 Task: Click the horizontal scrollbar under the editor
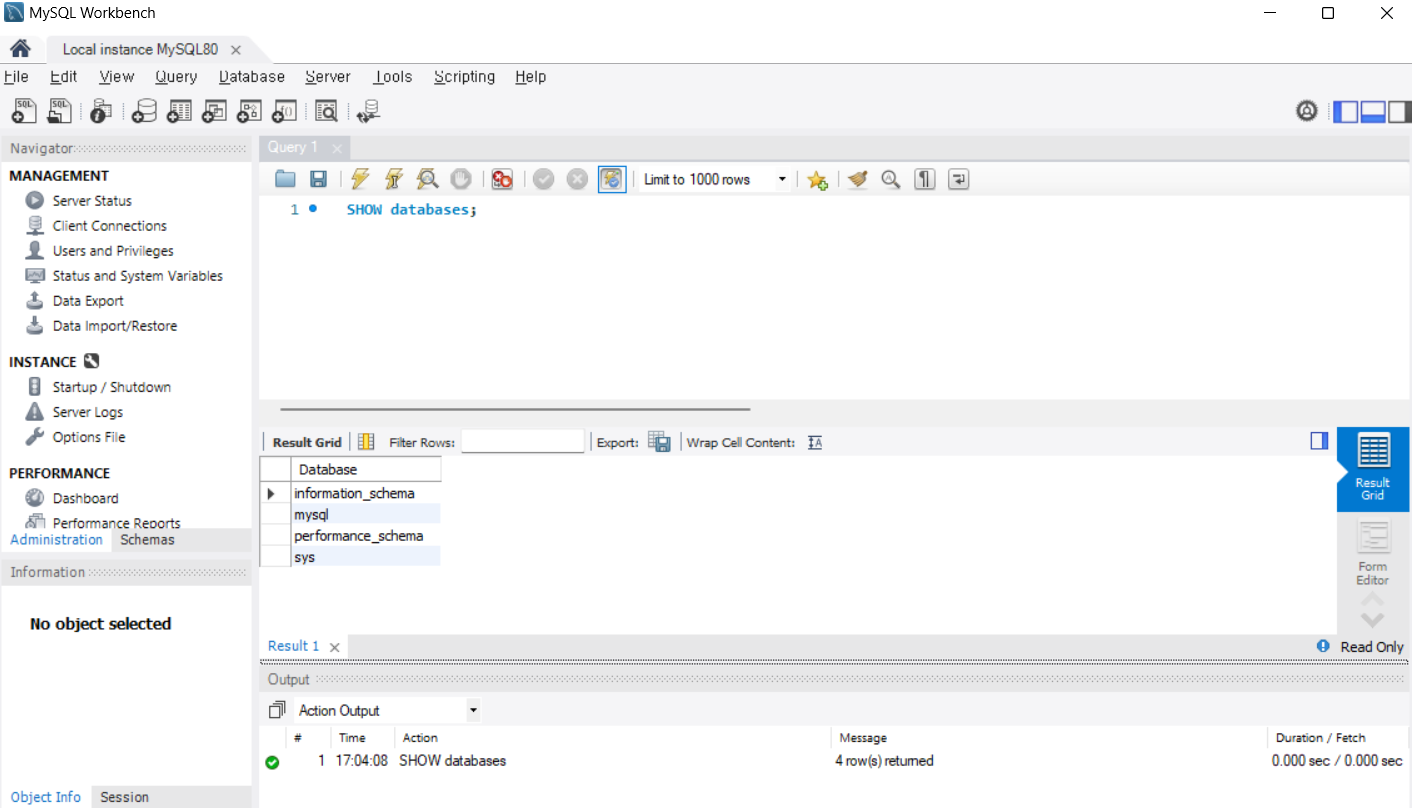coord(515,409)
